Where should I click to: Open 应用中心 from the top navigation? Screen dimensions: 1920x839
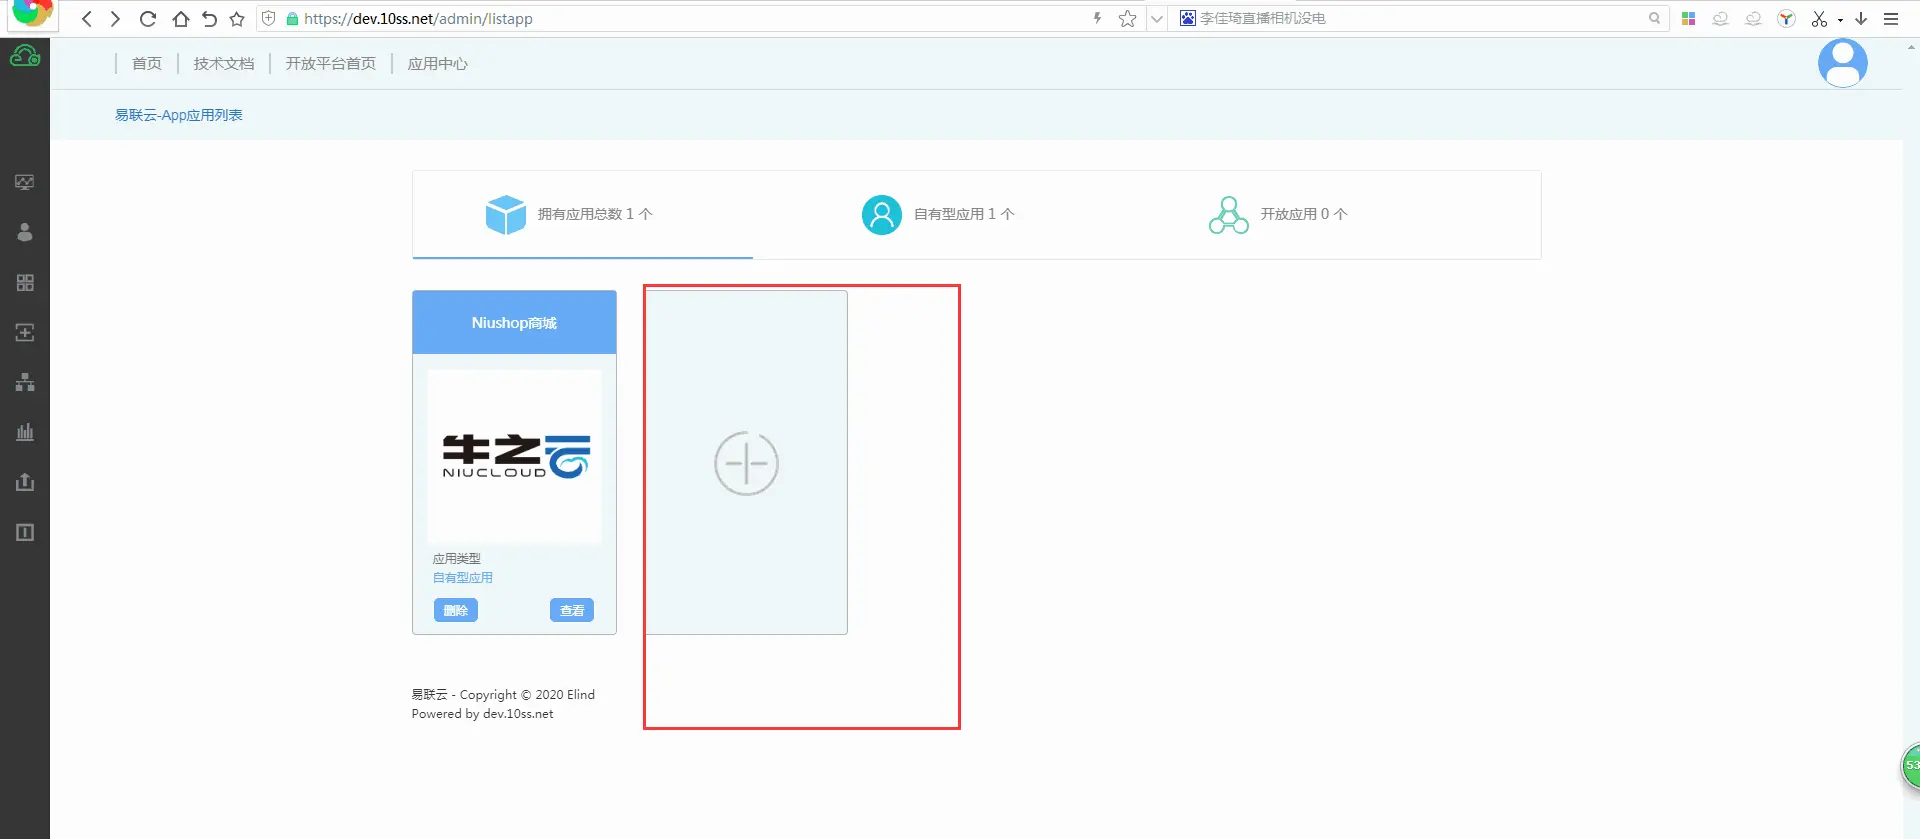tap(437, 64)
